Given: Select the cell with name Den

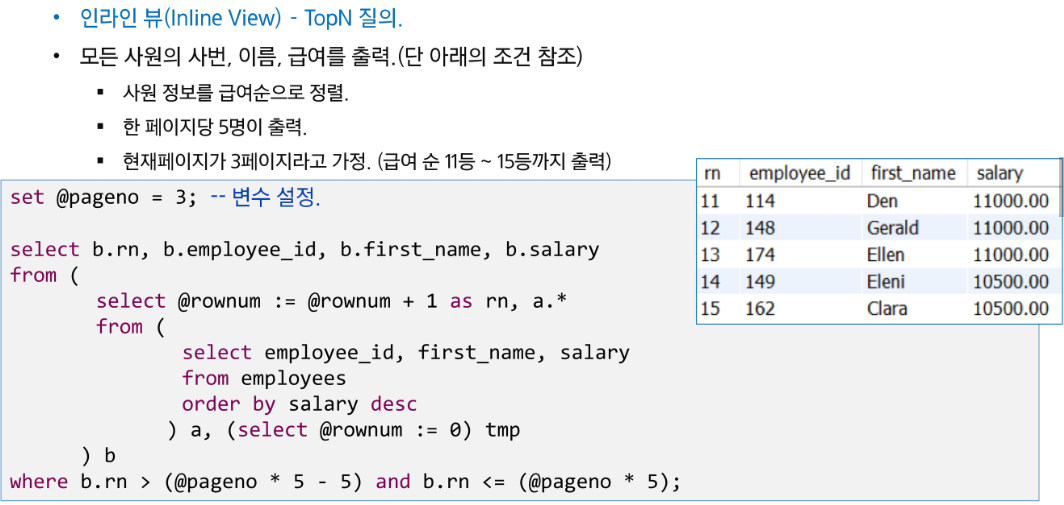Looking at the screenshot, I should [x=881, y=201].
